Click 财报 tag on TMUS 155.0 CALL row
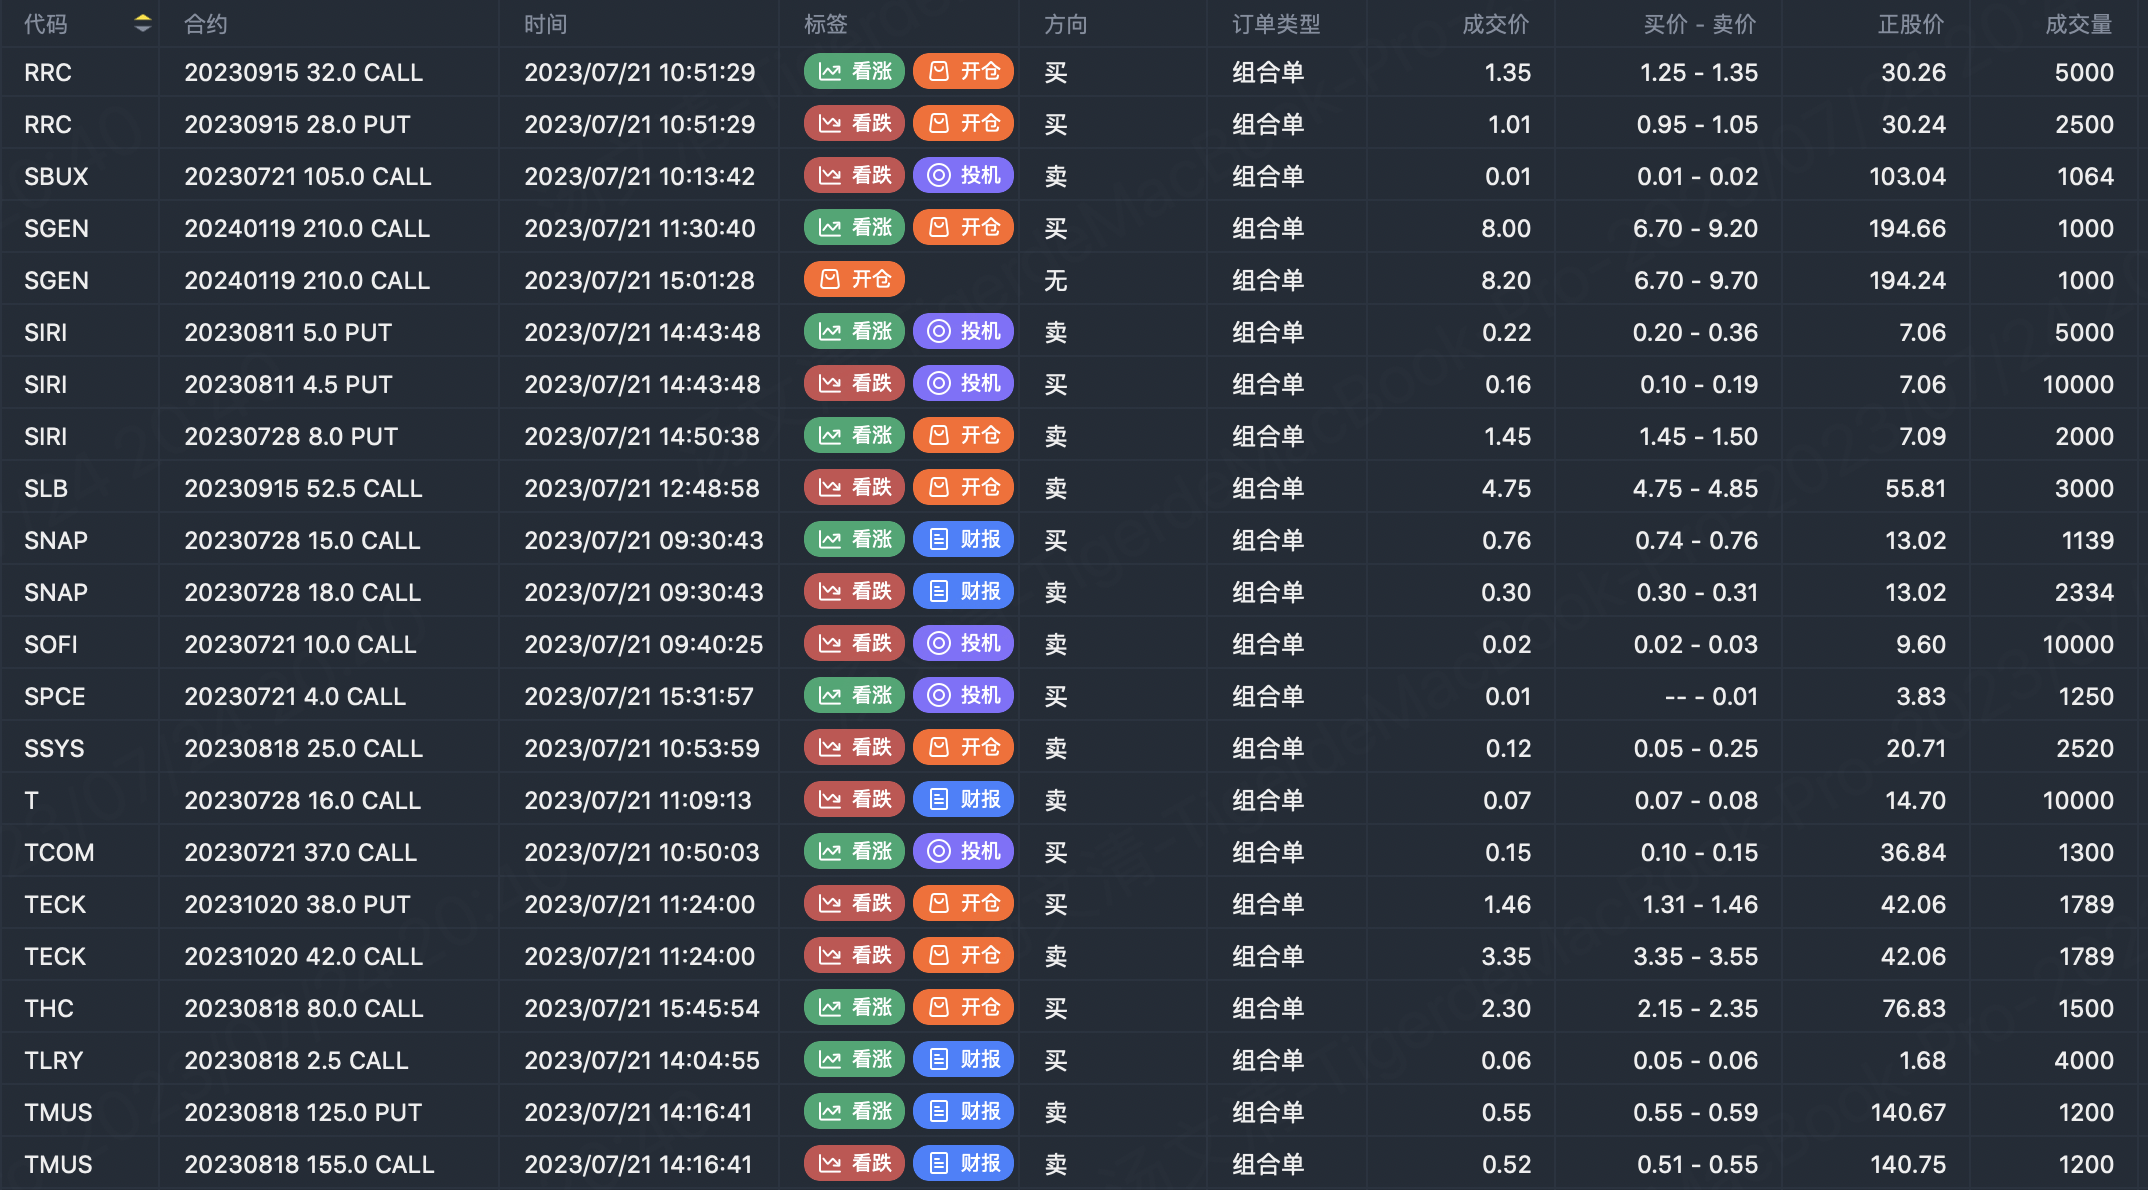 point(964,1164)
